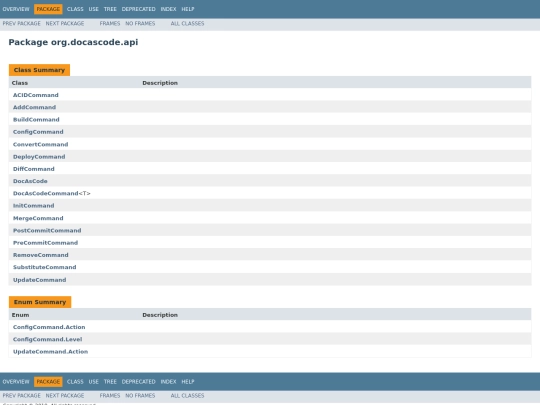540x405 pixels.
Task: Open the RemoveCommand class link
Action: tap(41, 255)
